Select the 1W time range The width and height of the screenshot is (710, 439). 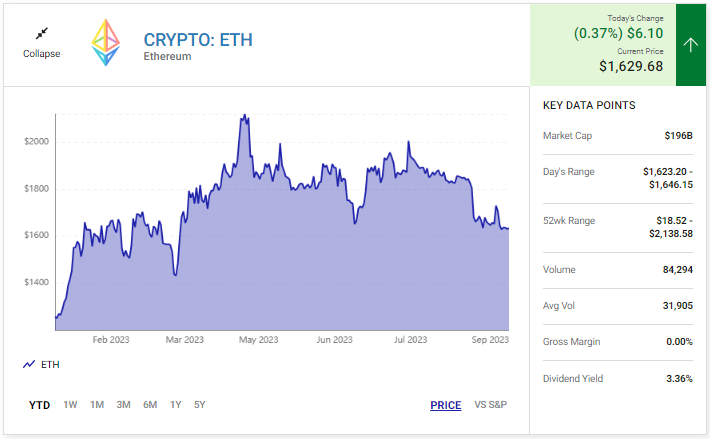(70, 405)
